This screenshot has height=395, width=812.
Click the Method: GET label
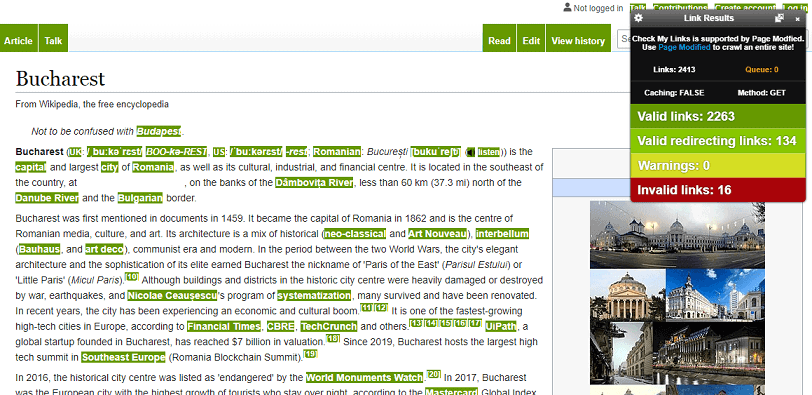point(762,93)
